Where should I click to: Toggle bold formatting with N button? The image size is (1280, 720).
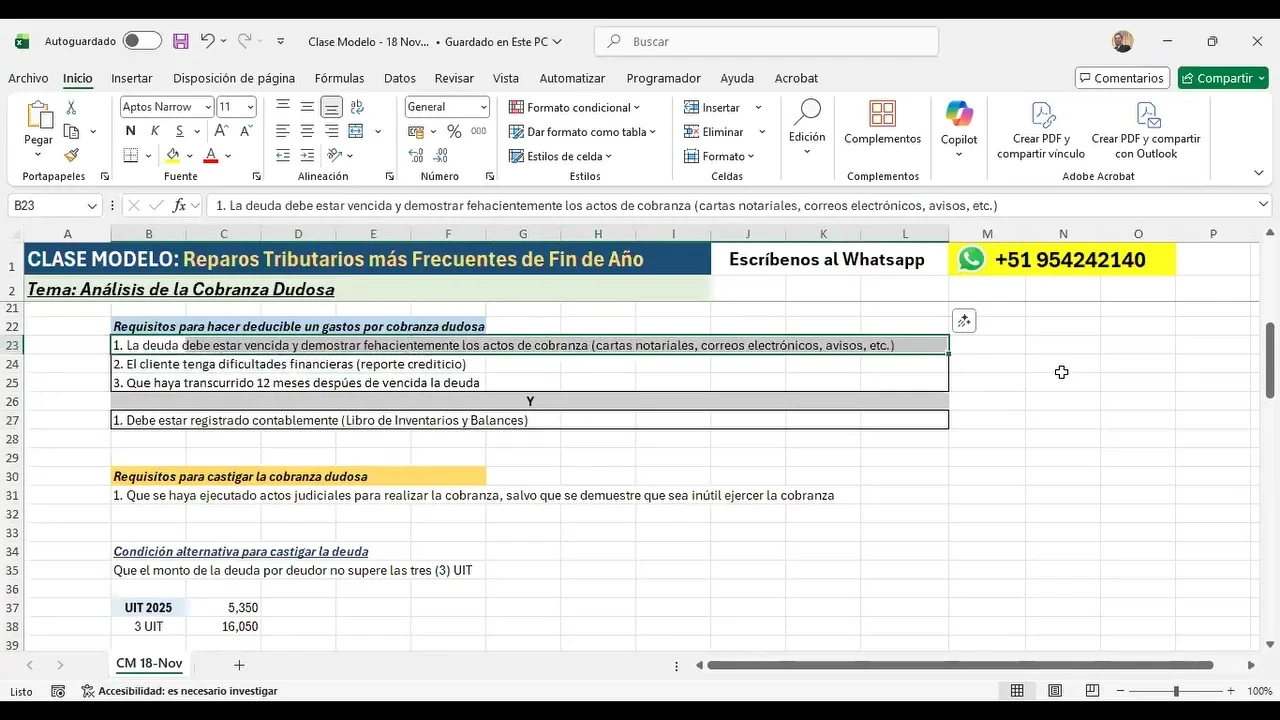tap(130, 131)
